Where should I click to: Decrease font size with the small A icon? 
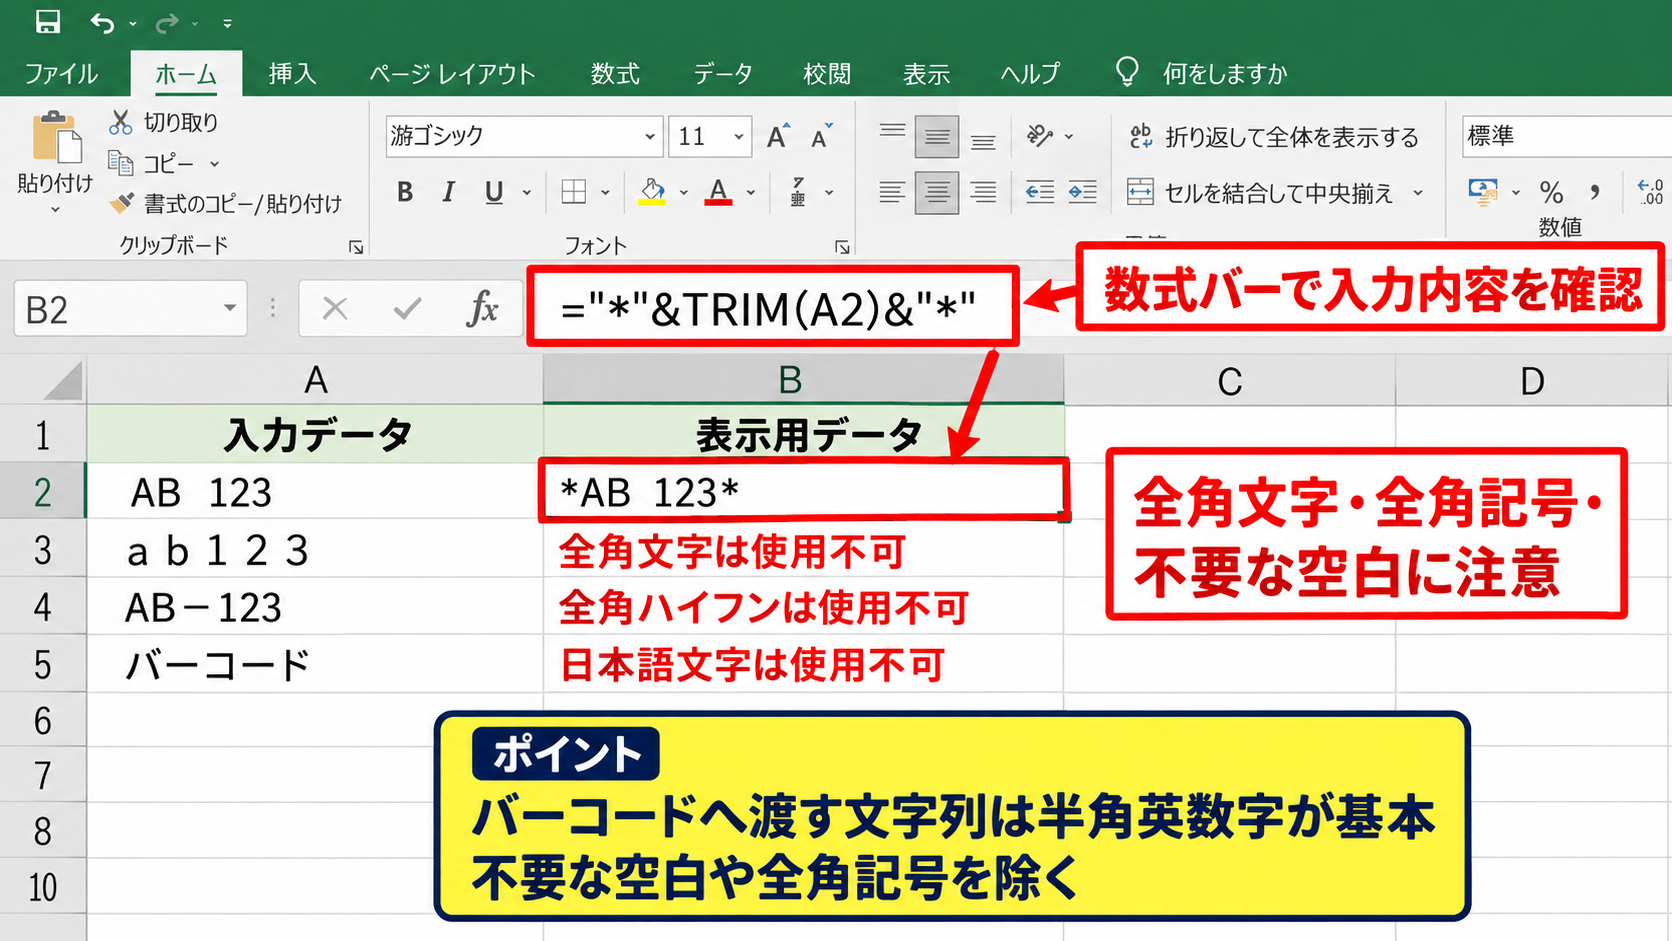[x=822, y=136]
